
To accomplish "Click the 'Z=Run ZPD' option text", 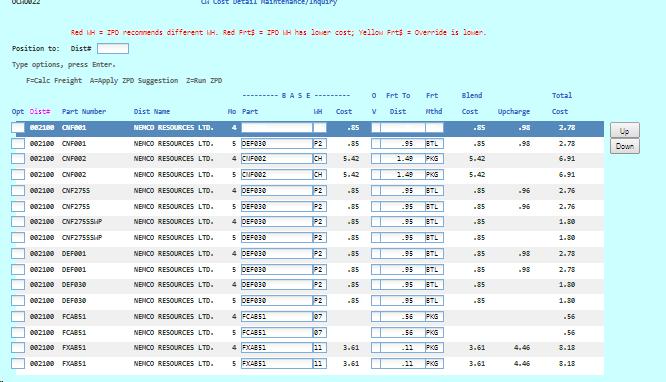I will pyautogui.click(x=204, y=80).
